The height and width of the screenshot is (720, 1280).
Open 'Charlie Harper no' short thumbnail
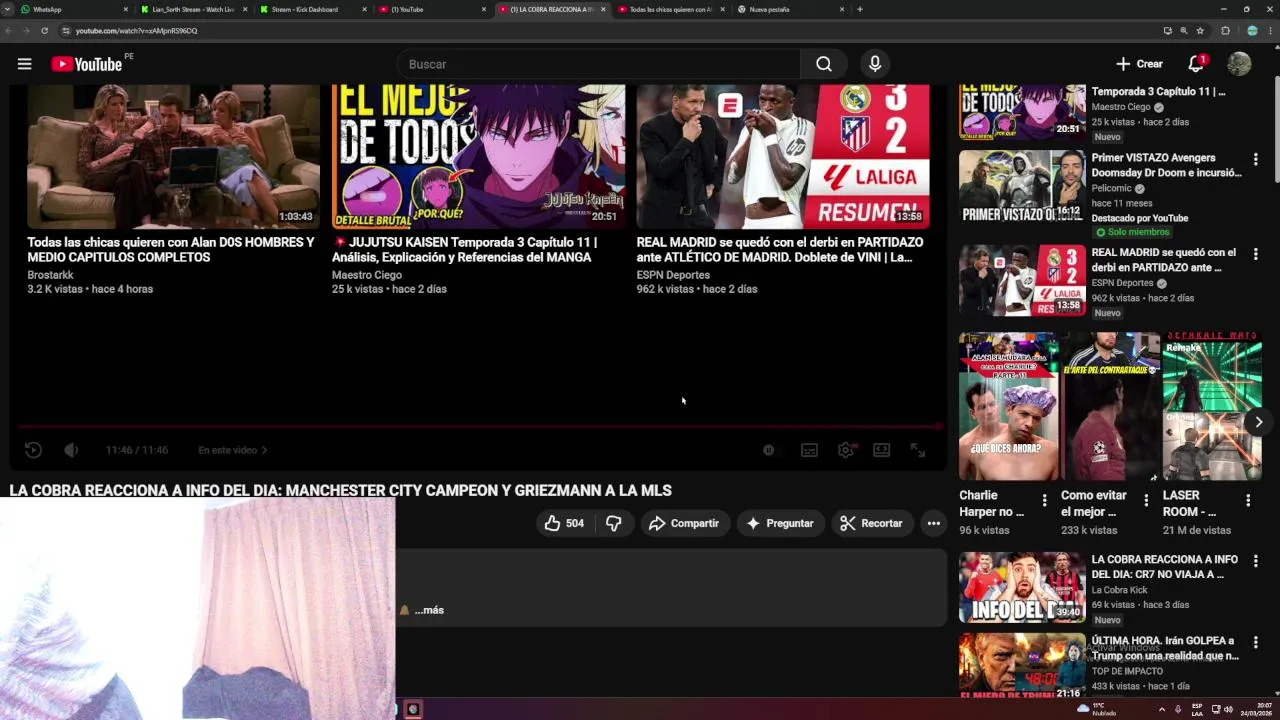coord(1008,406)
